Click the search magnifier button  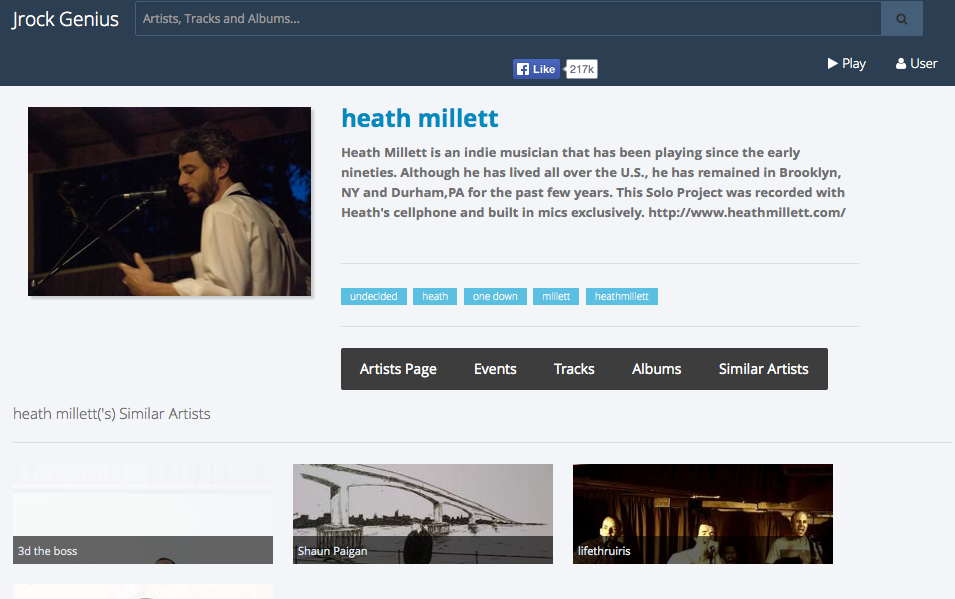click(x=901, y=19)
